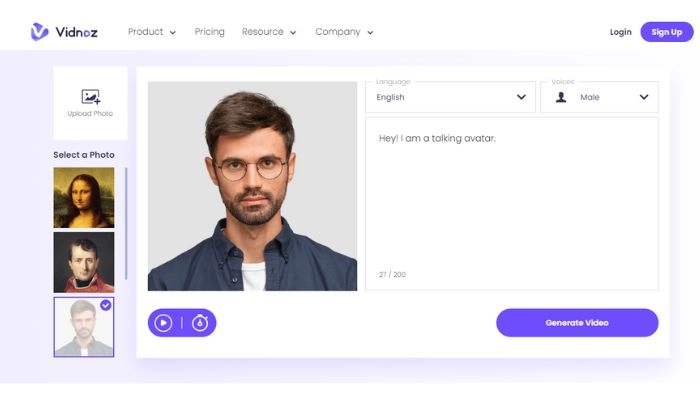Expand the Company menu
700x400 pixels.
344,32
